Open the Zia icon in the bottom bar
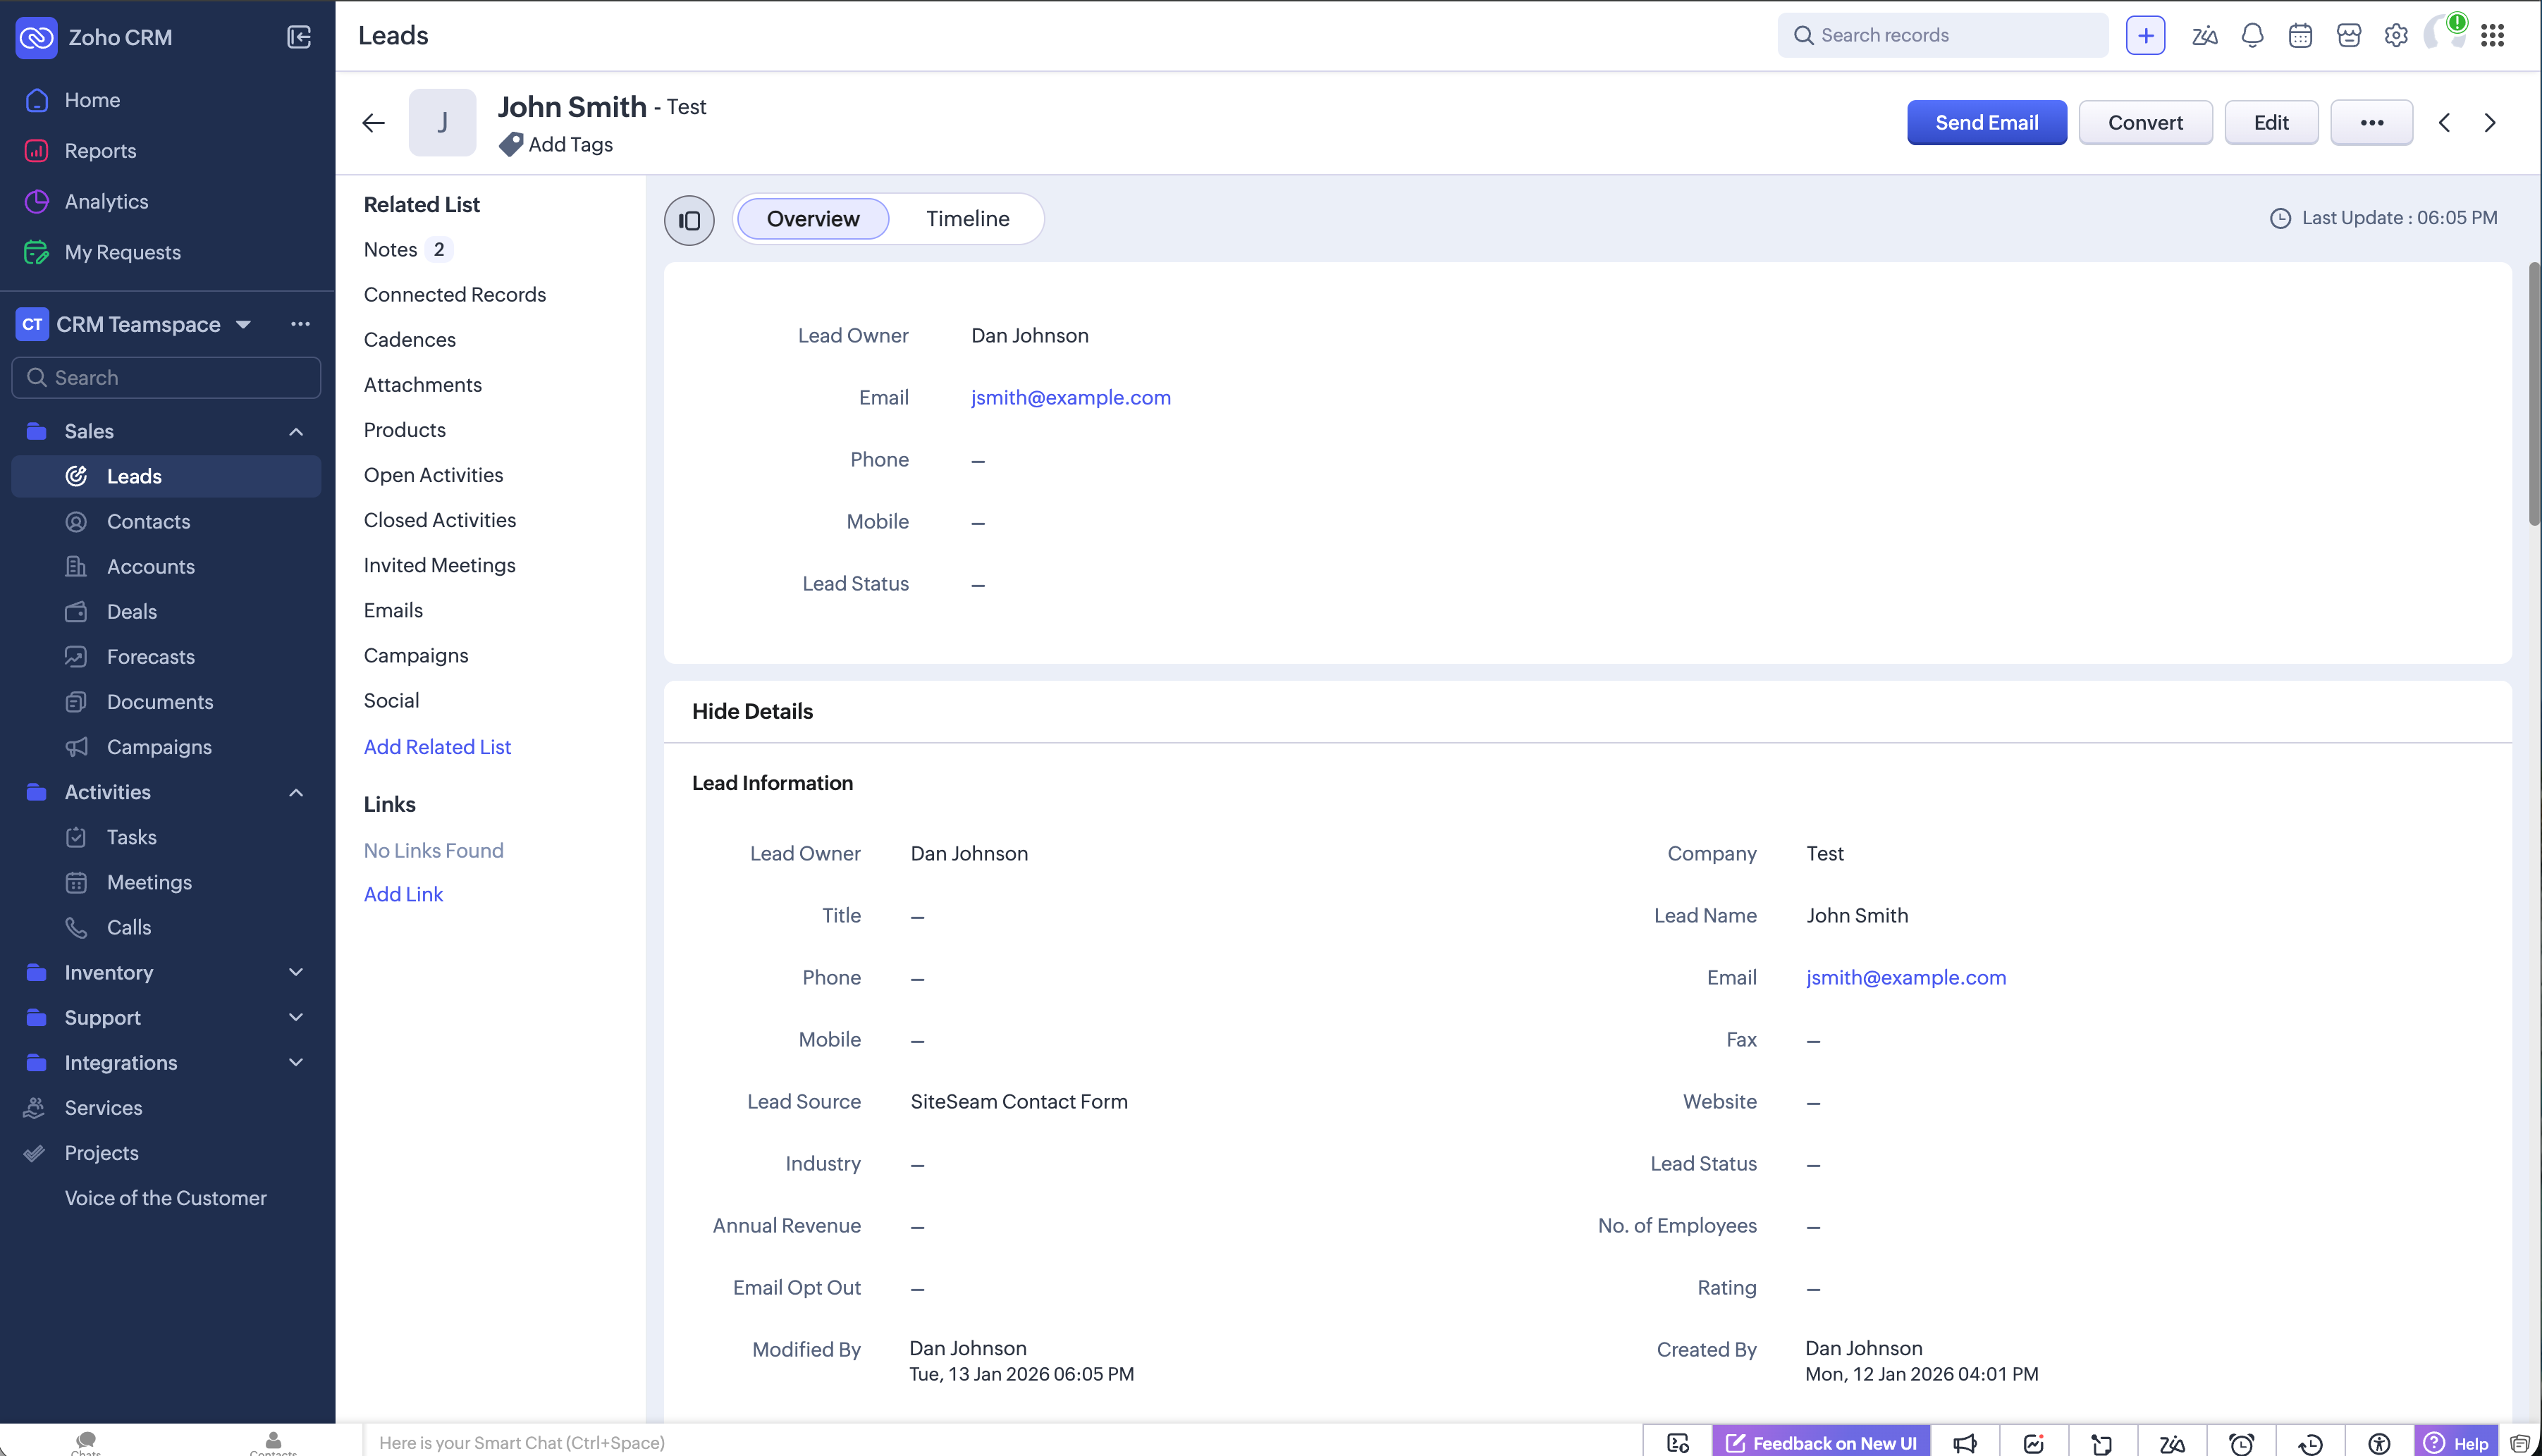The height and width of the screenshot is (1456, 2542). tap(2172, 1443)
